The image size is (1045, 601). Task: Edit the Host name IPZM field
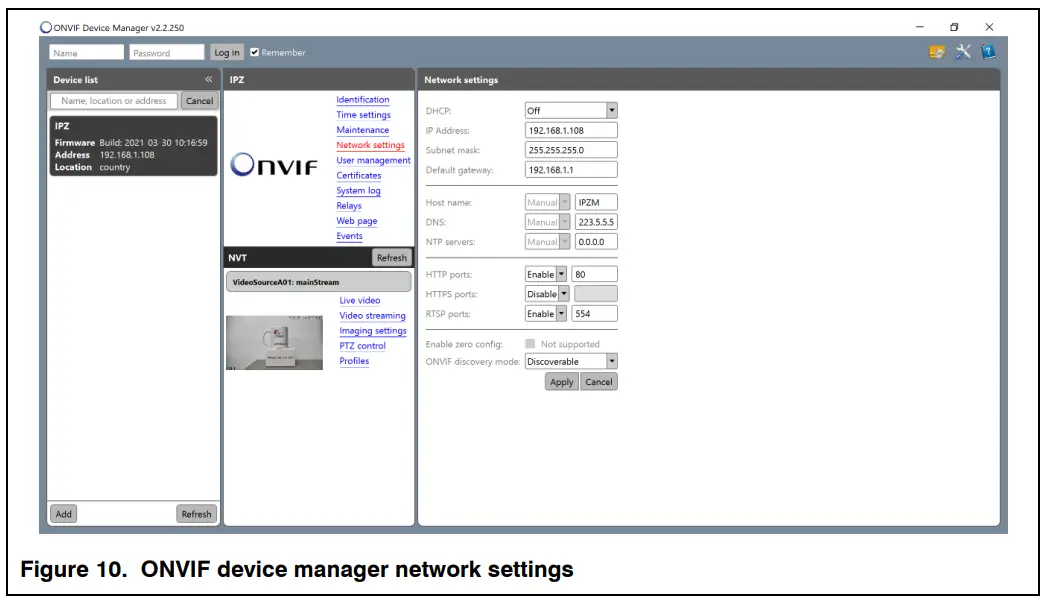[x=596, y=202]
